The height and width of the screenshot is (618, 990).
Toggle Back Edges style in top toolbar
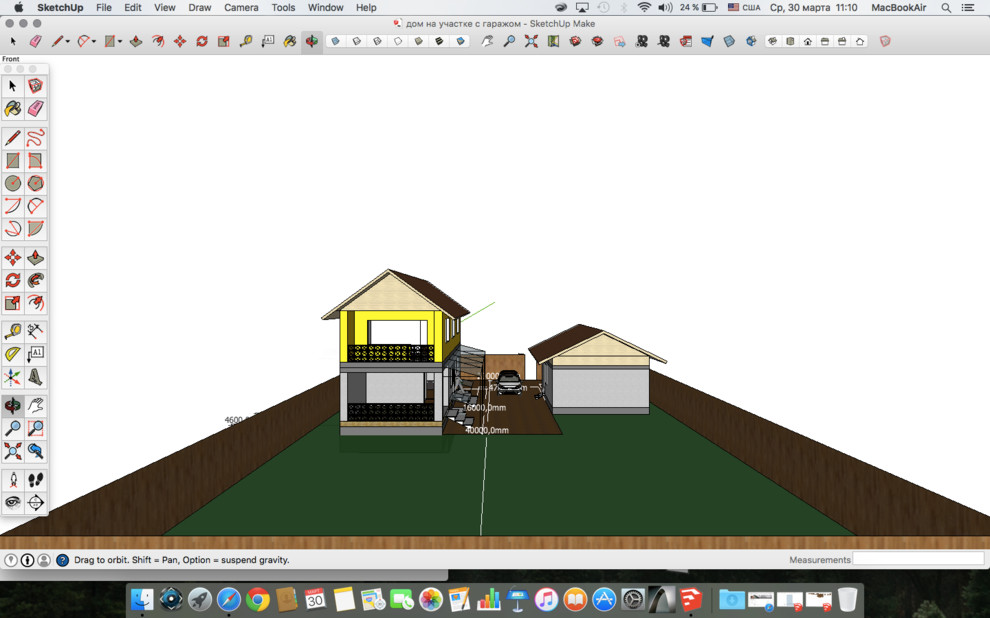356,42
